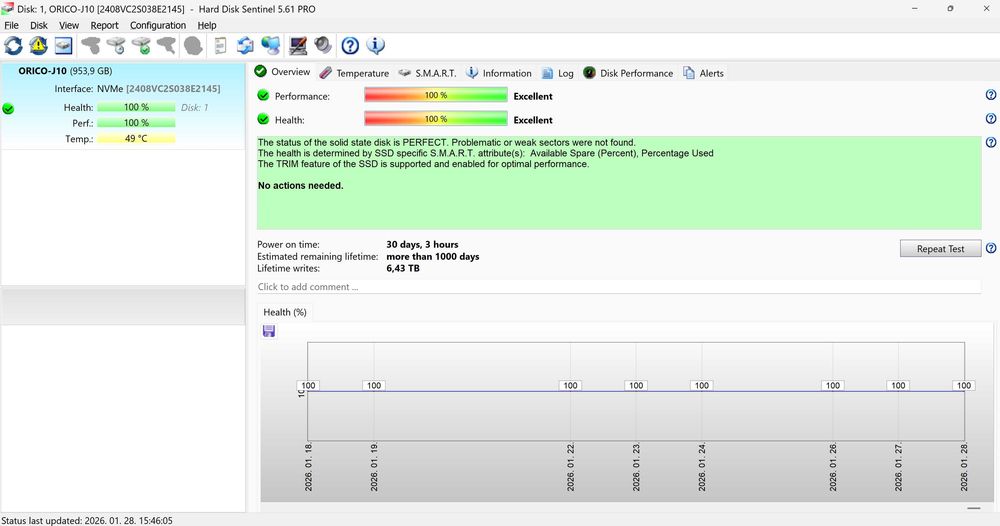Click the blue question mark toolbar icon

pyautogui.click(x=350, y=45)
